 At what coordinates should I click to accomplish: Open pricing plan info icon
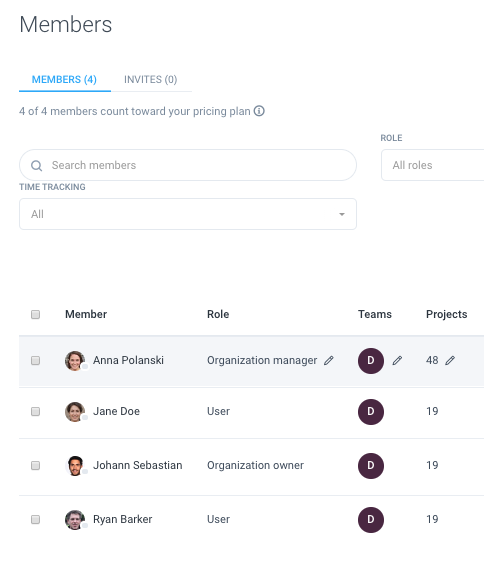pyautogui.click(x=259, y=111)
